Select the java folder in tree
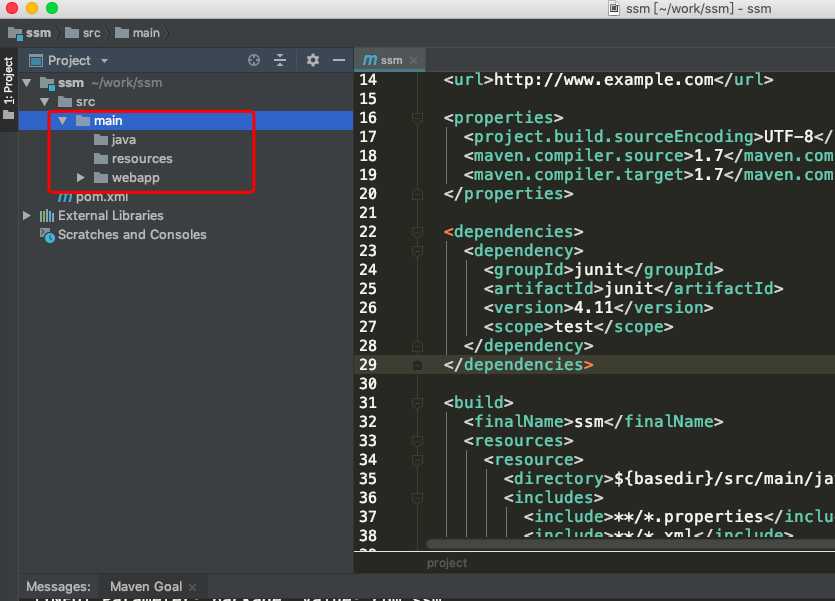 [x=124, y=140]
